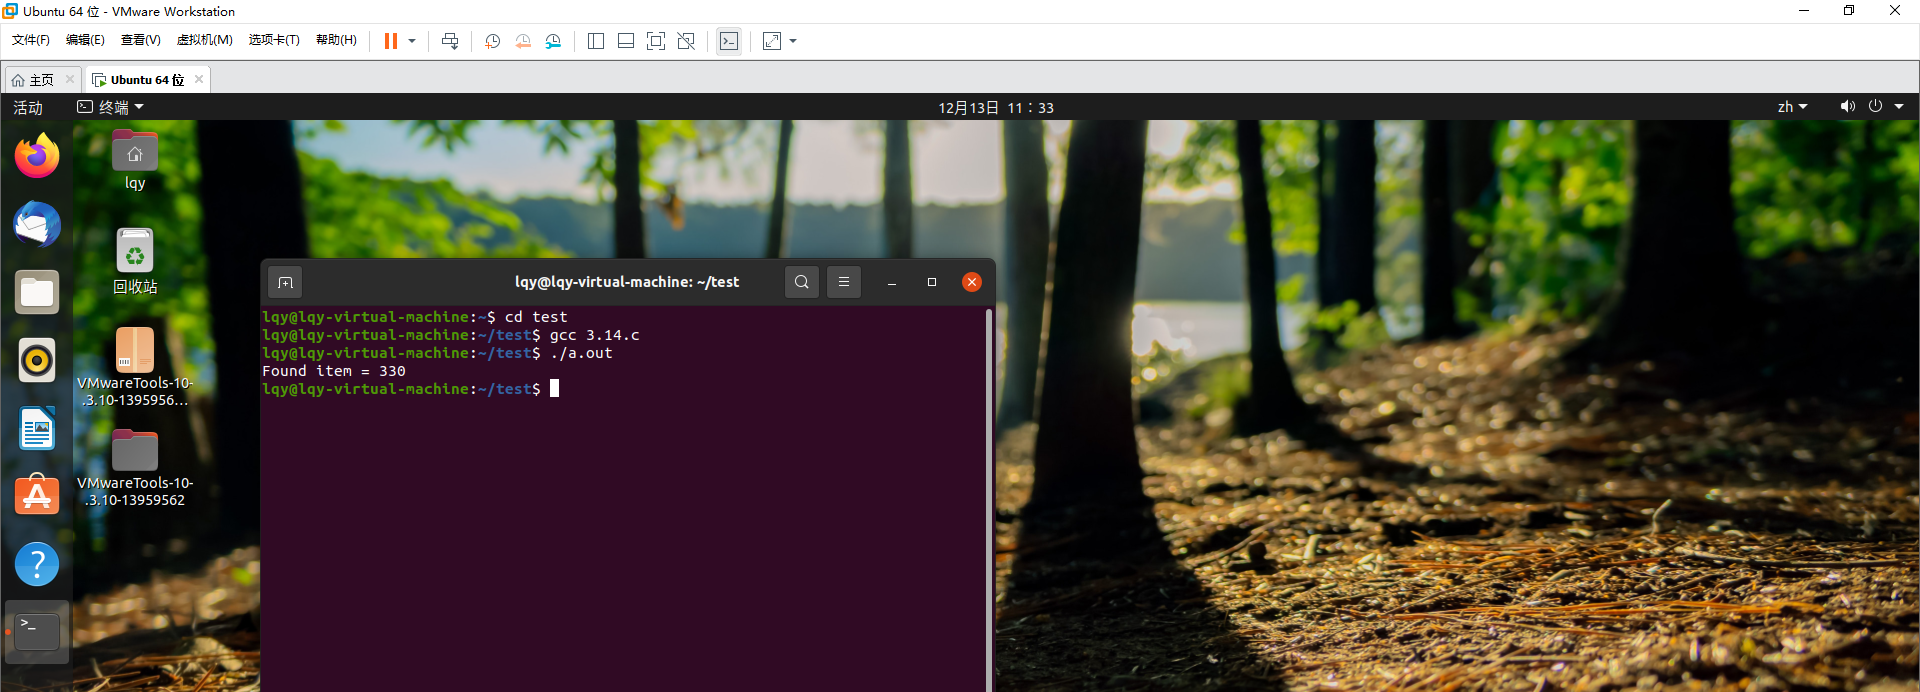Click the terminal title lqy@lqy-virtual-machine: ~/test
1920x692 pixels.
(x=627, y=282)
